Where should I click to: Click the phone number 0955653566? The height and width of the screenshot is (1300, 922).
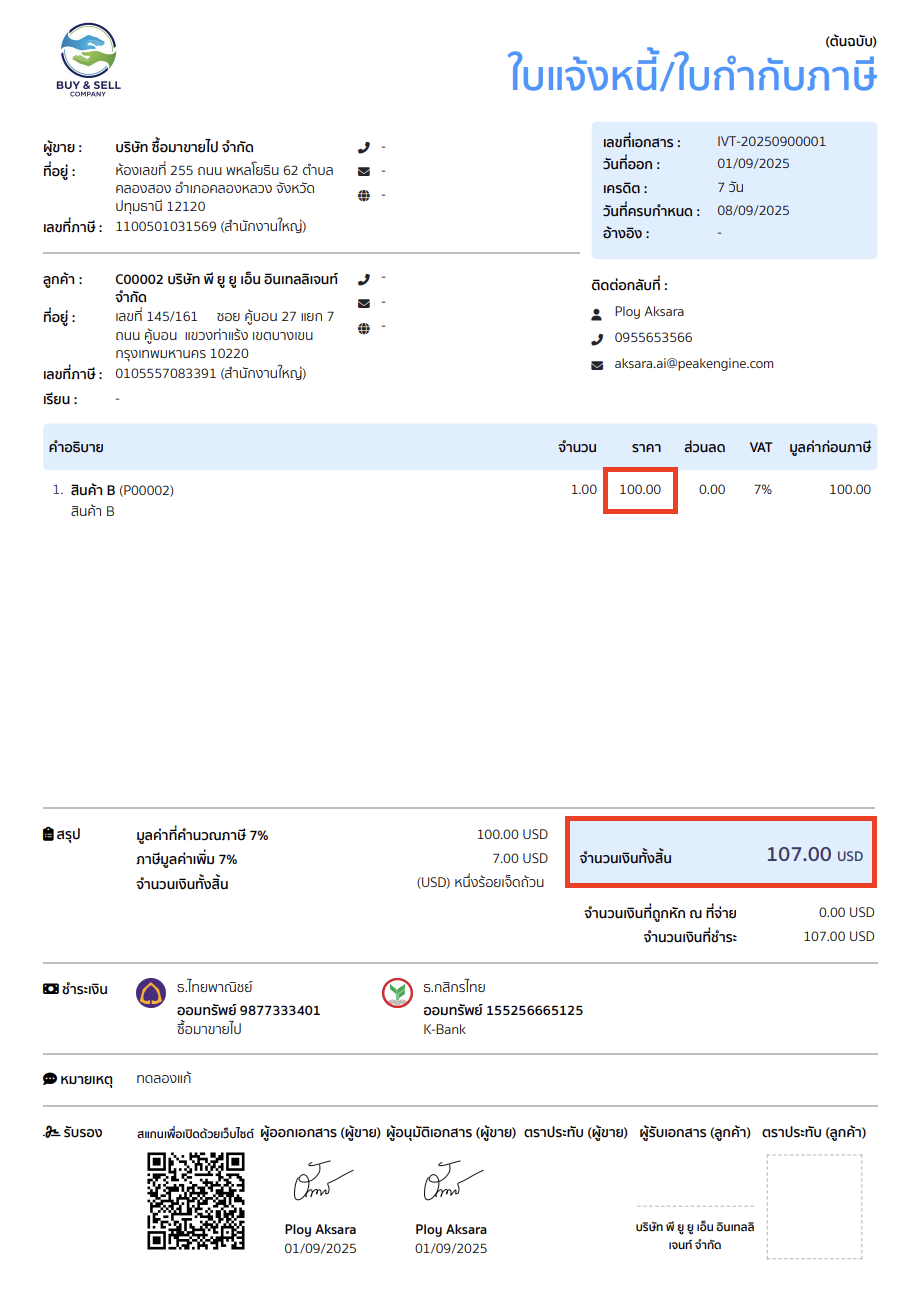click(653, 338)
